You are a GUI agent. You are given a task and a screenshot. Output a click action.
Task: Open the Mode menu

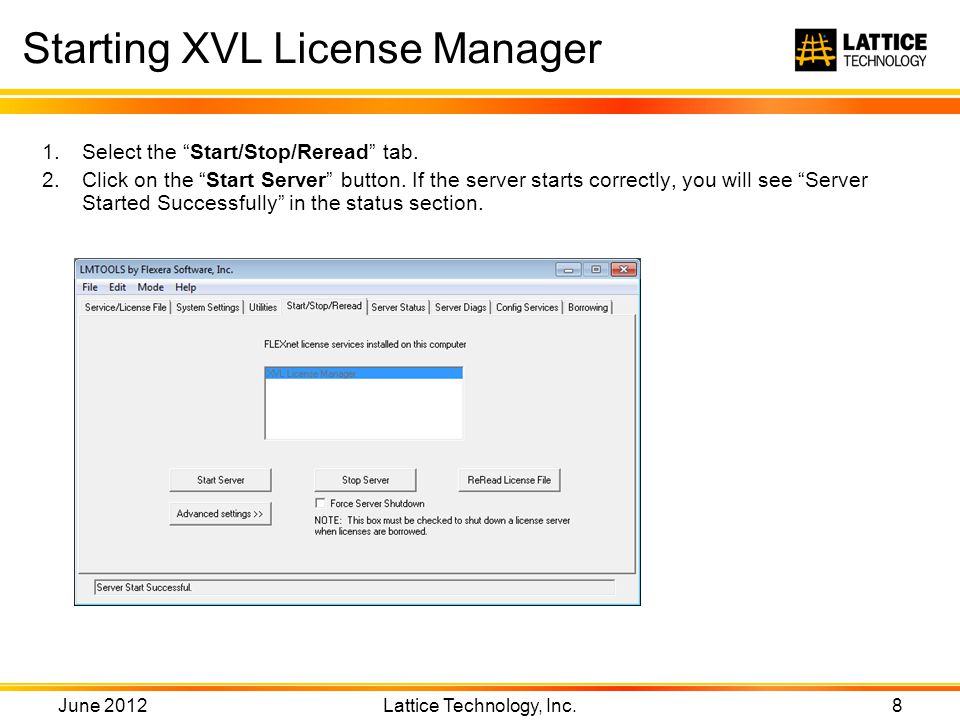151,287
